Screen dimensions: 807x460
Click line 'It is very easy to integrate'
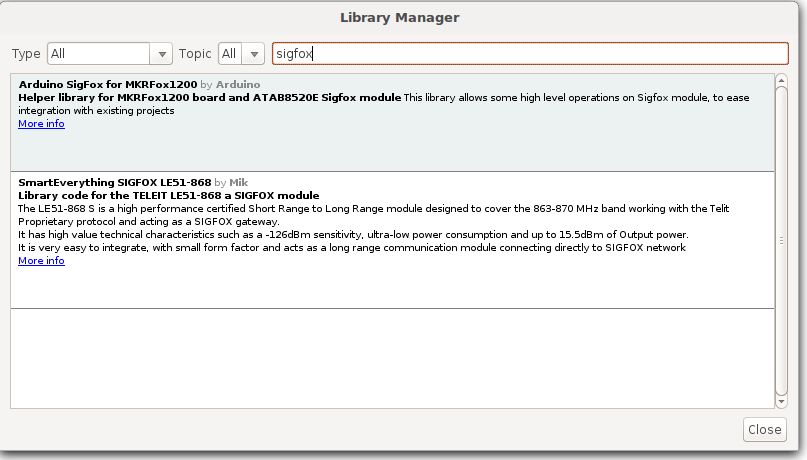(352, 247)
